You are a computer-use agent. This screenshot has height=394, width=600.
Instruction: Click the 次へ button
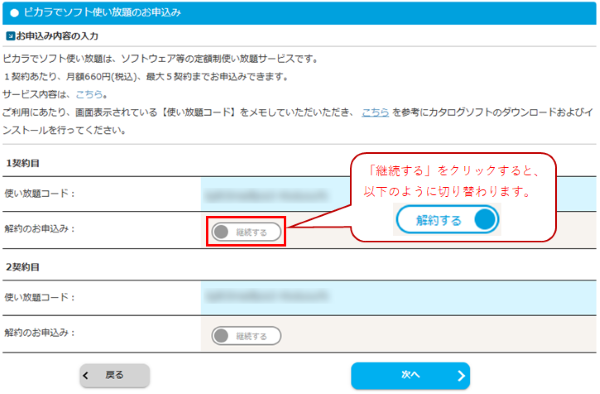(x=410, y=375)
